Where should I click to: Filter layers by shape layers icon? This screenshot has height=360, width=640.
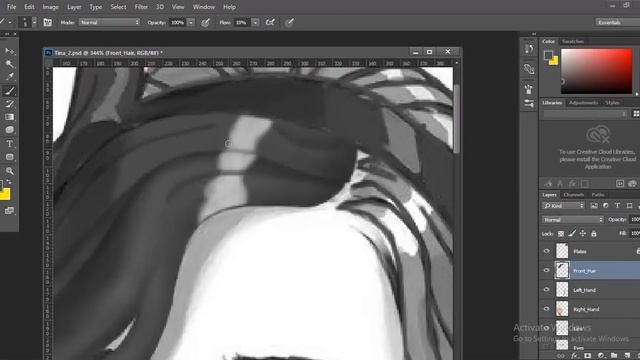pos(629,206)
